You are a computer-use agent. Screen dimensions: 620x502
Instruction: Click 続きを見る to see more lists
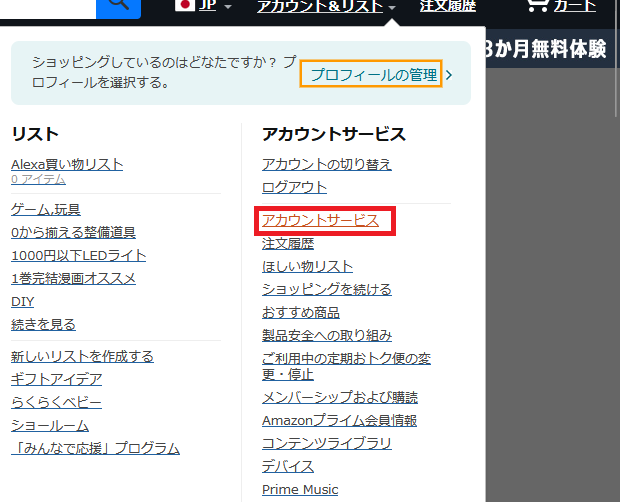[43, 325]
